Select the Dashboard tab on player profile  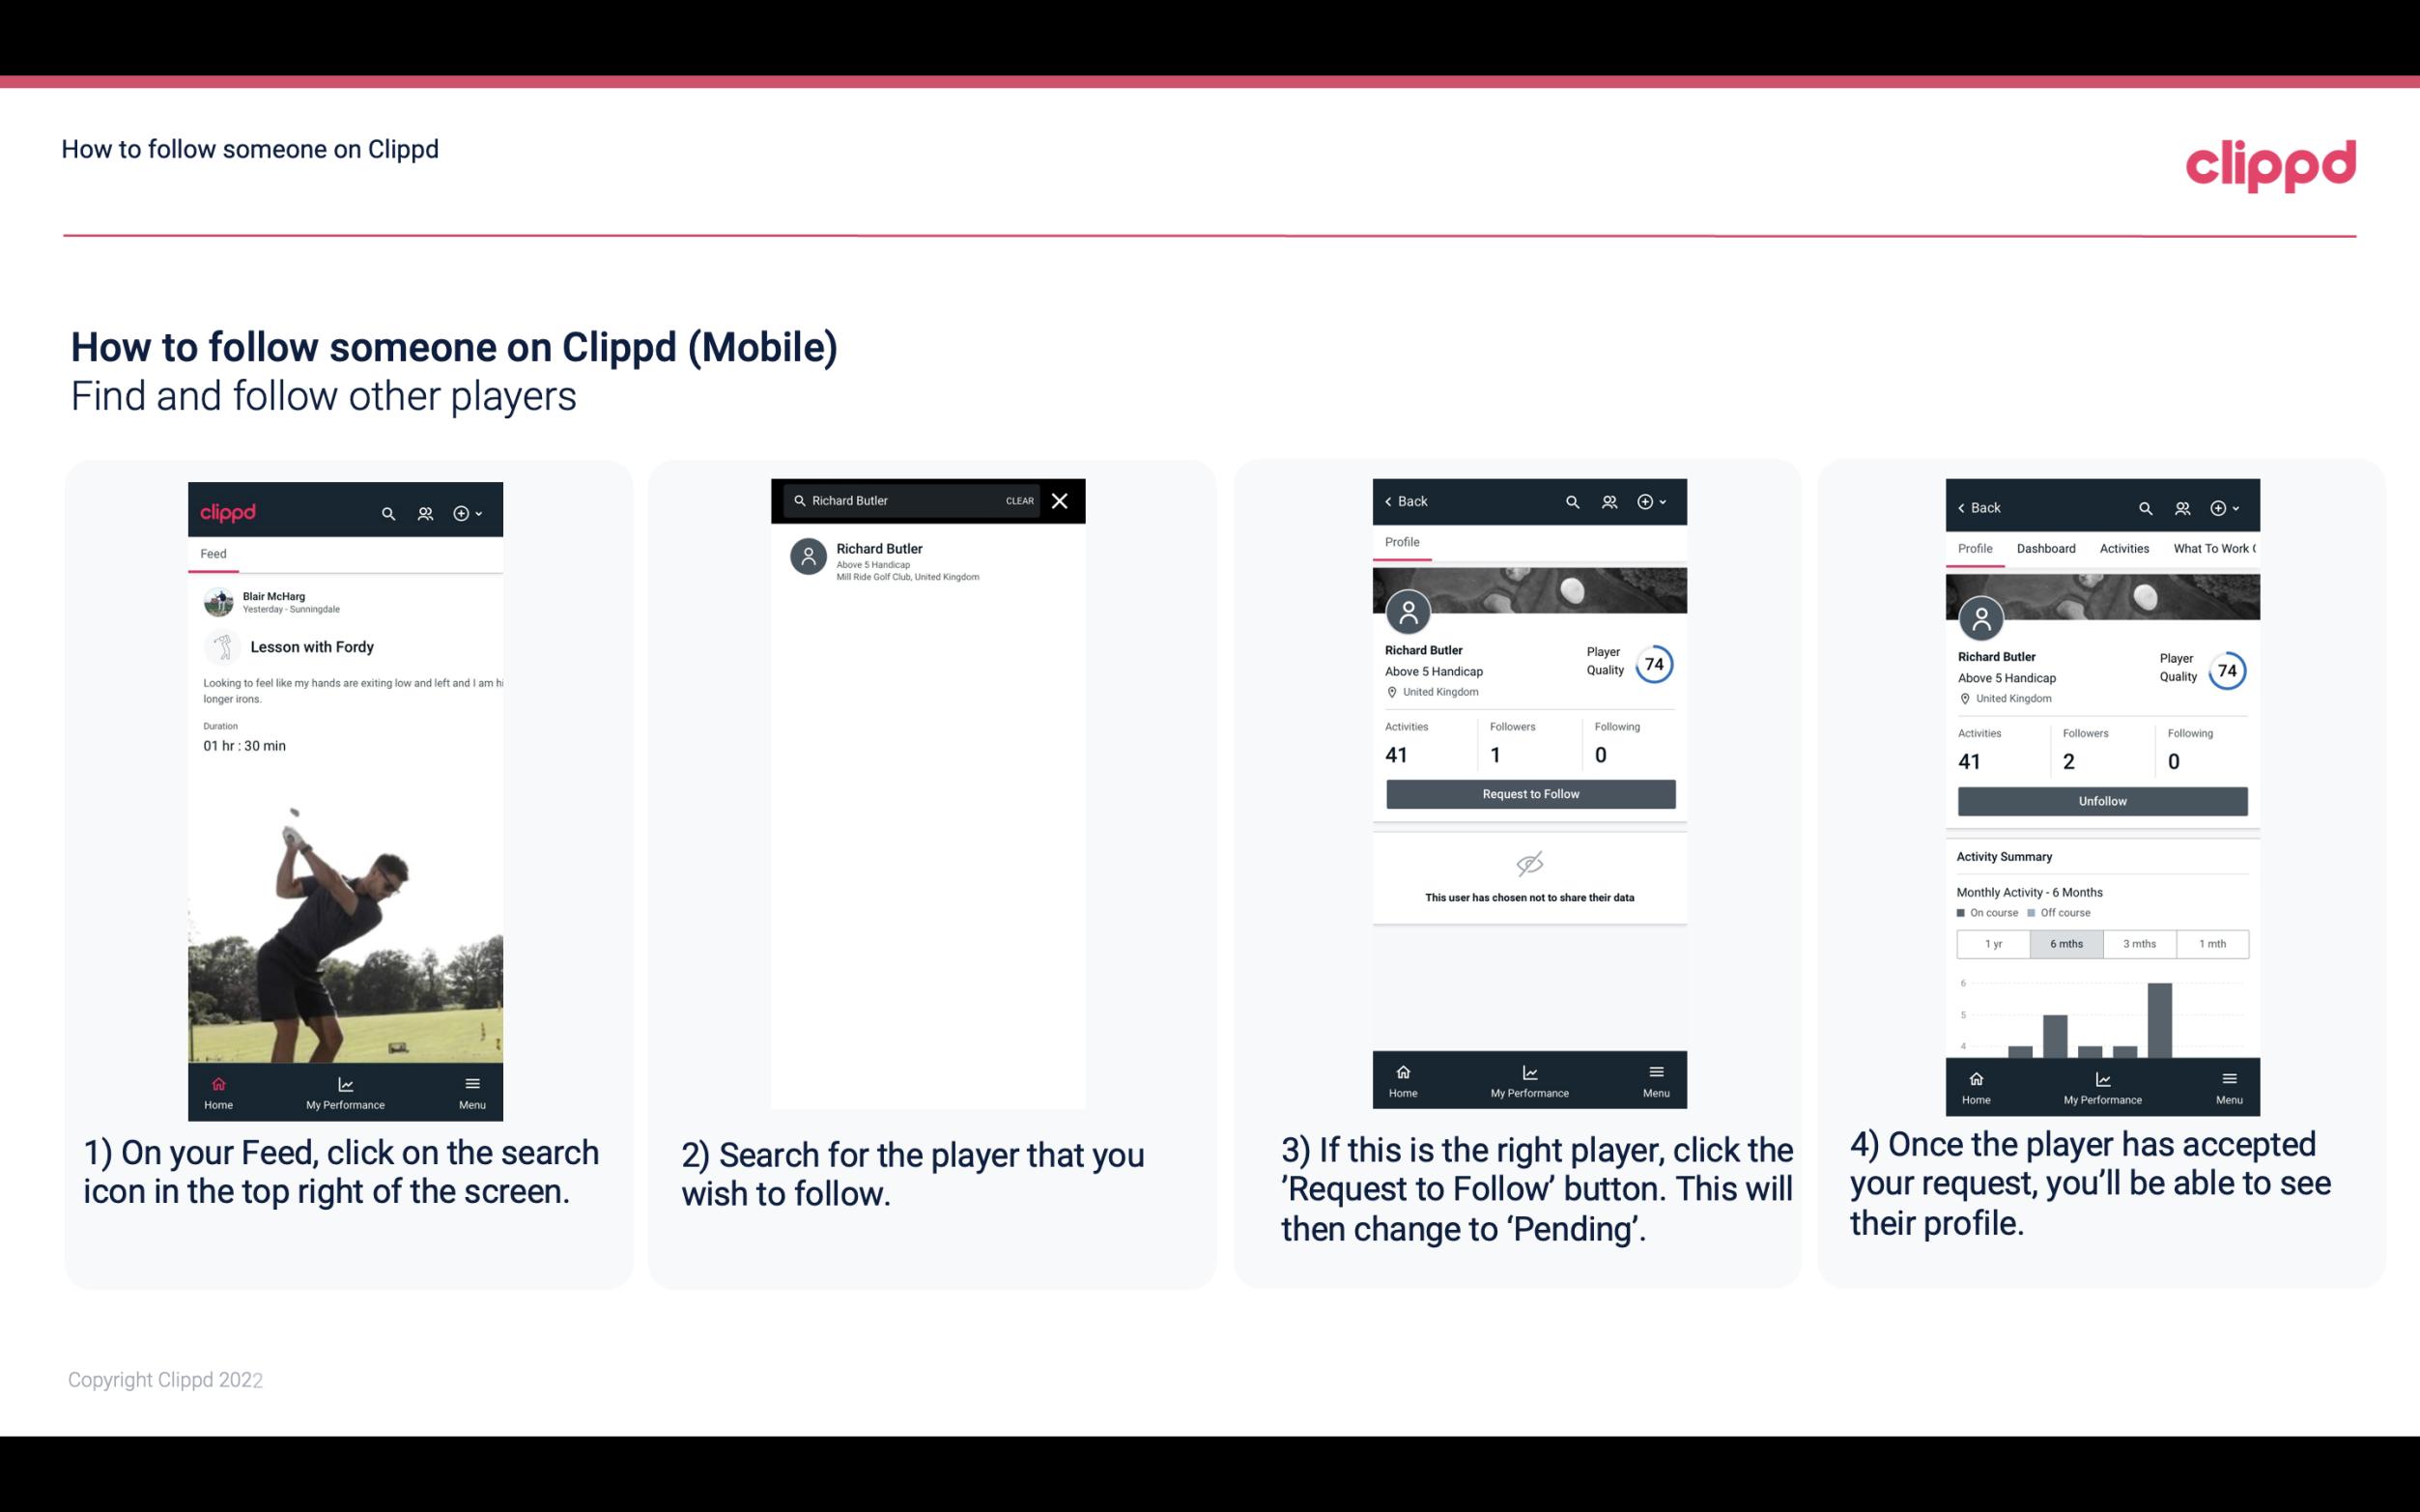point(2046,547)
